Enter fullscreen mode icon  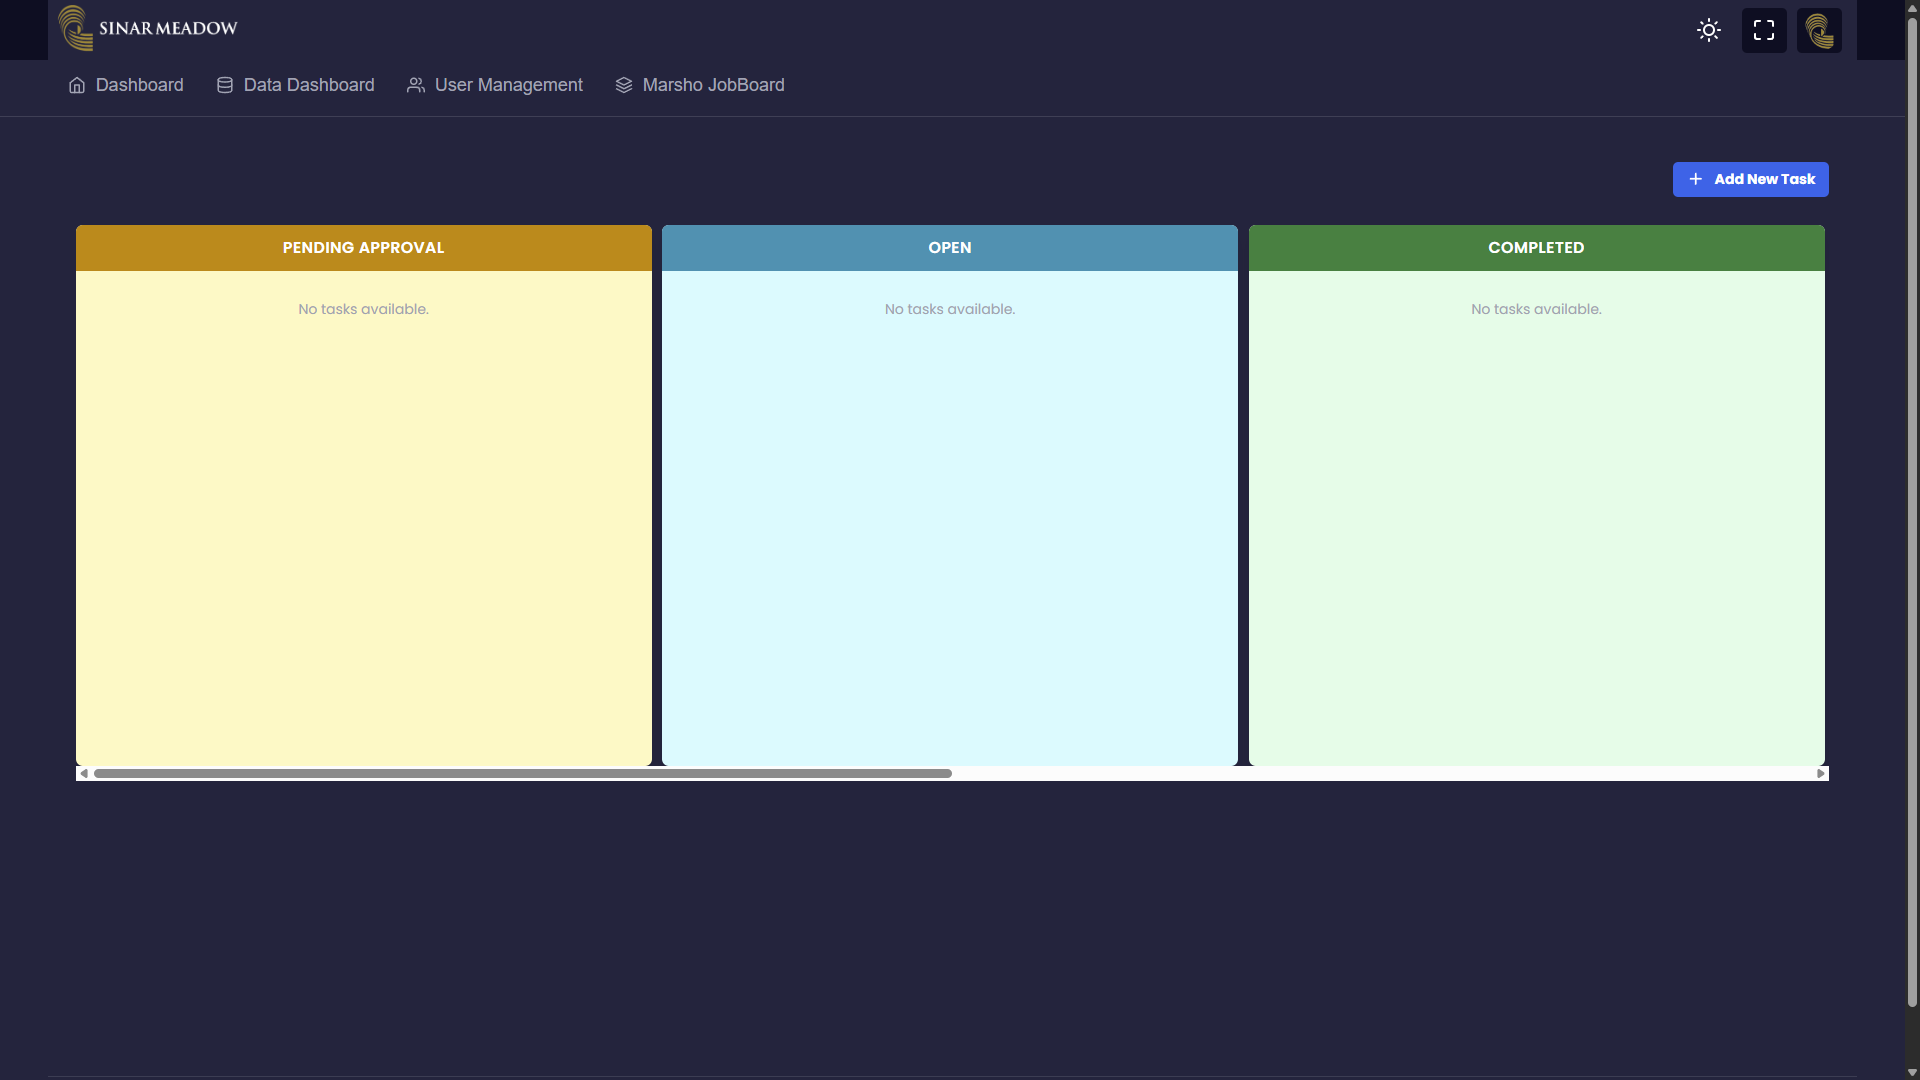pyautogui.click(x=1764, y=30)
